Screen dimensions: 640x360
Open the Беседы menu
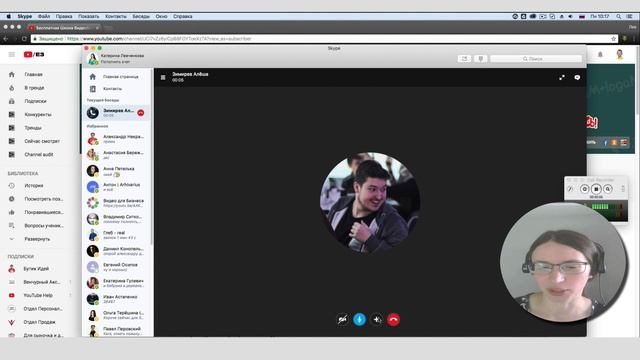point(141,16)
